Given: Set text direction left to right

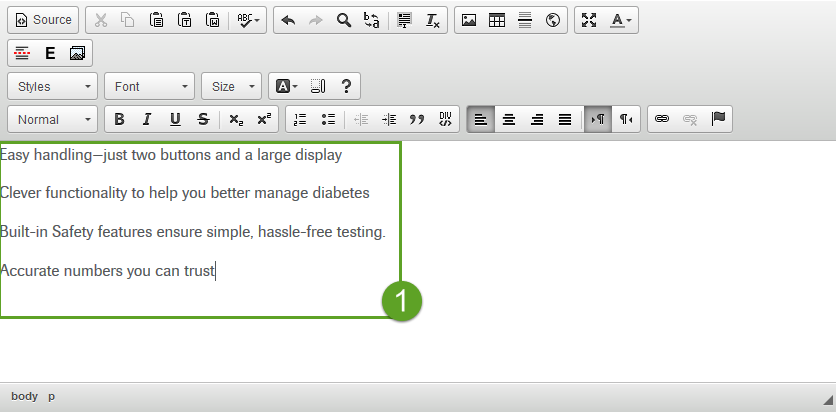Looking at the screenshot, I should [x=598, y=119].
